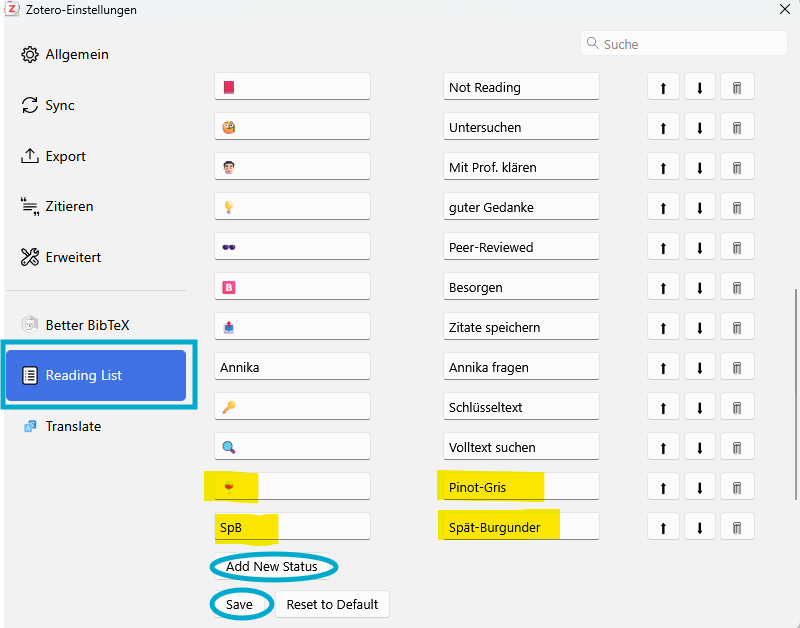
Task: Edit the Peer-Reviewed name field
Action: (x=521, y=247)
